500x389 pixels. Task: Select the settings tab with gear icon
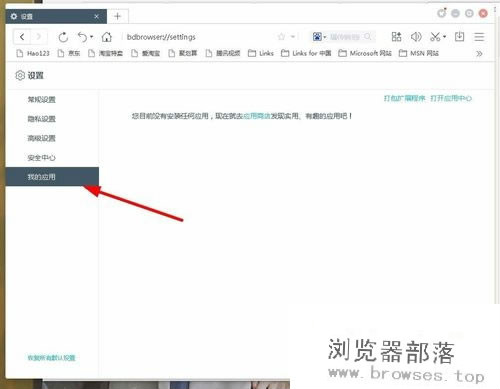point(56,16)
